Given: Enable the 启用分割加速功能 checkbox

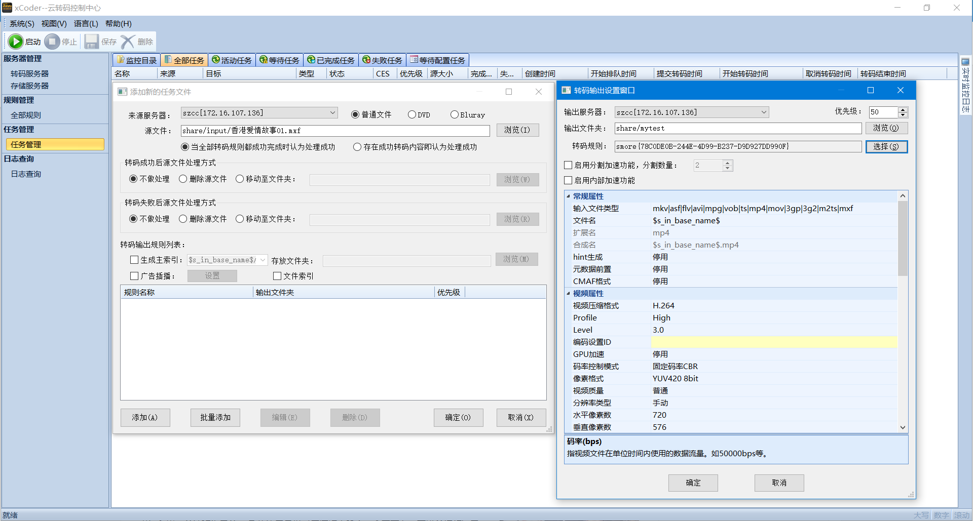Looking at the screenshot, I should [x=569, y=165].
